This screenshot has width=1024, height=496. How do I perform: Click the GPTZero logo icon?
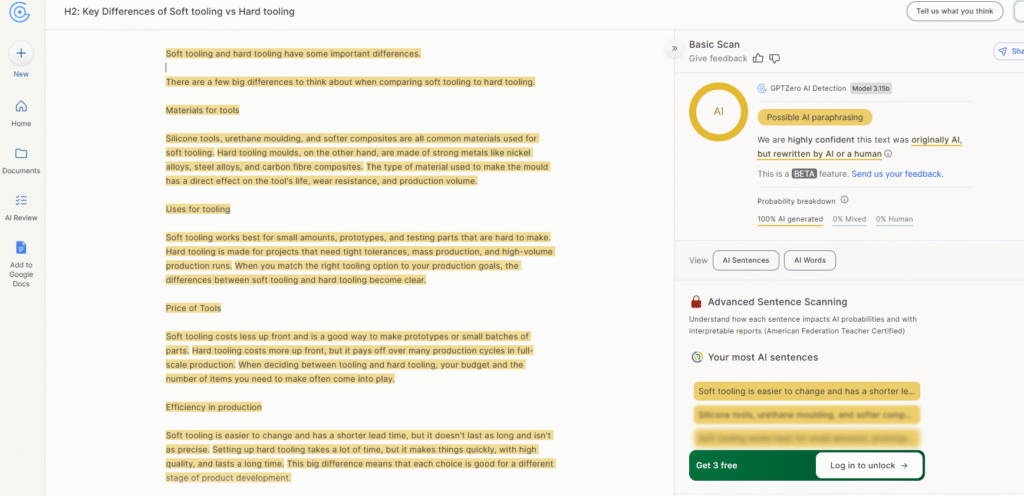[19, 12]
